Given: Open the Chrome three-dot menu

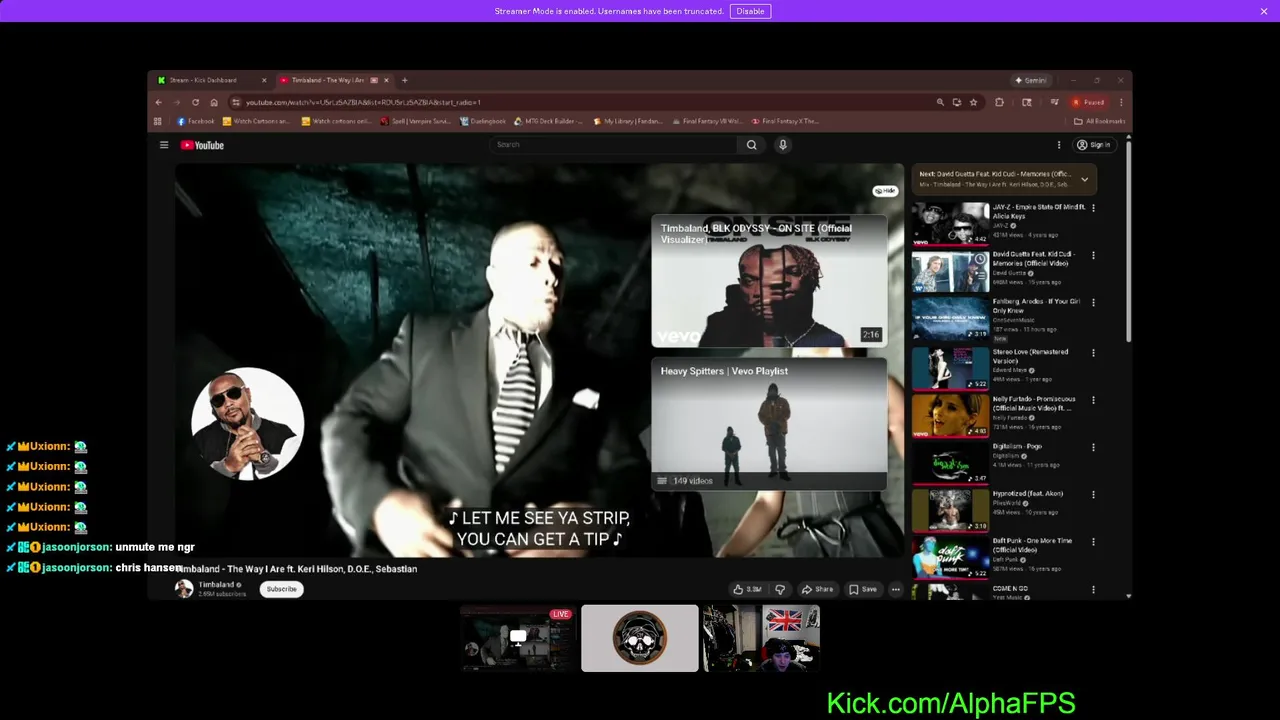Looking at the screenshot, I should coord(1121,102).
